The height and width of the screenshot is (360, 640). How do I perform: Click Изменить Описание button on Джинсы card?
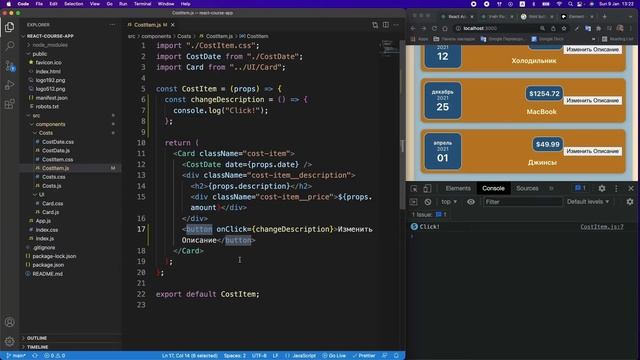coord(593,151)
